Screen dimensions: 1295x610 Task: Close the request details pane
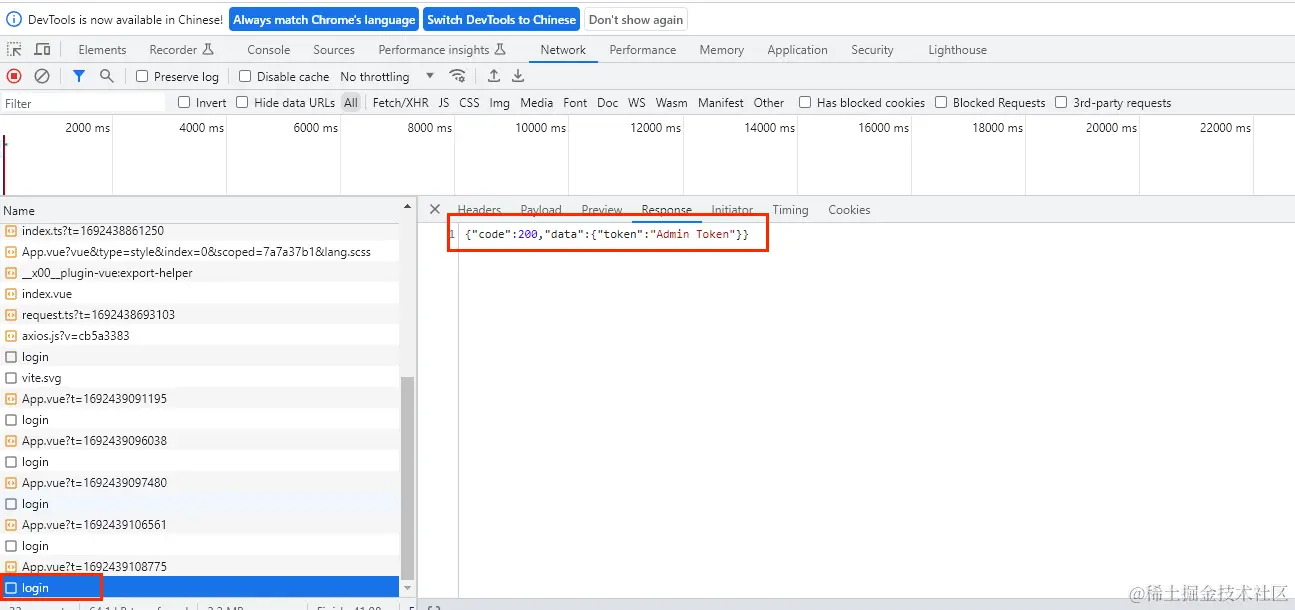(434, 209)
